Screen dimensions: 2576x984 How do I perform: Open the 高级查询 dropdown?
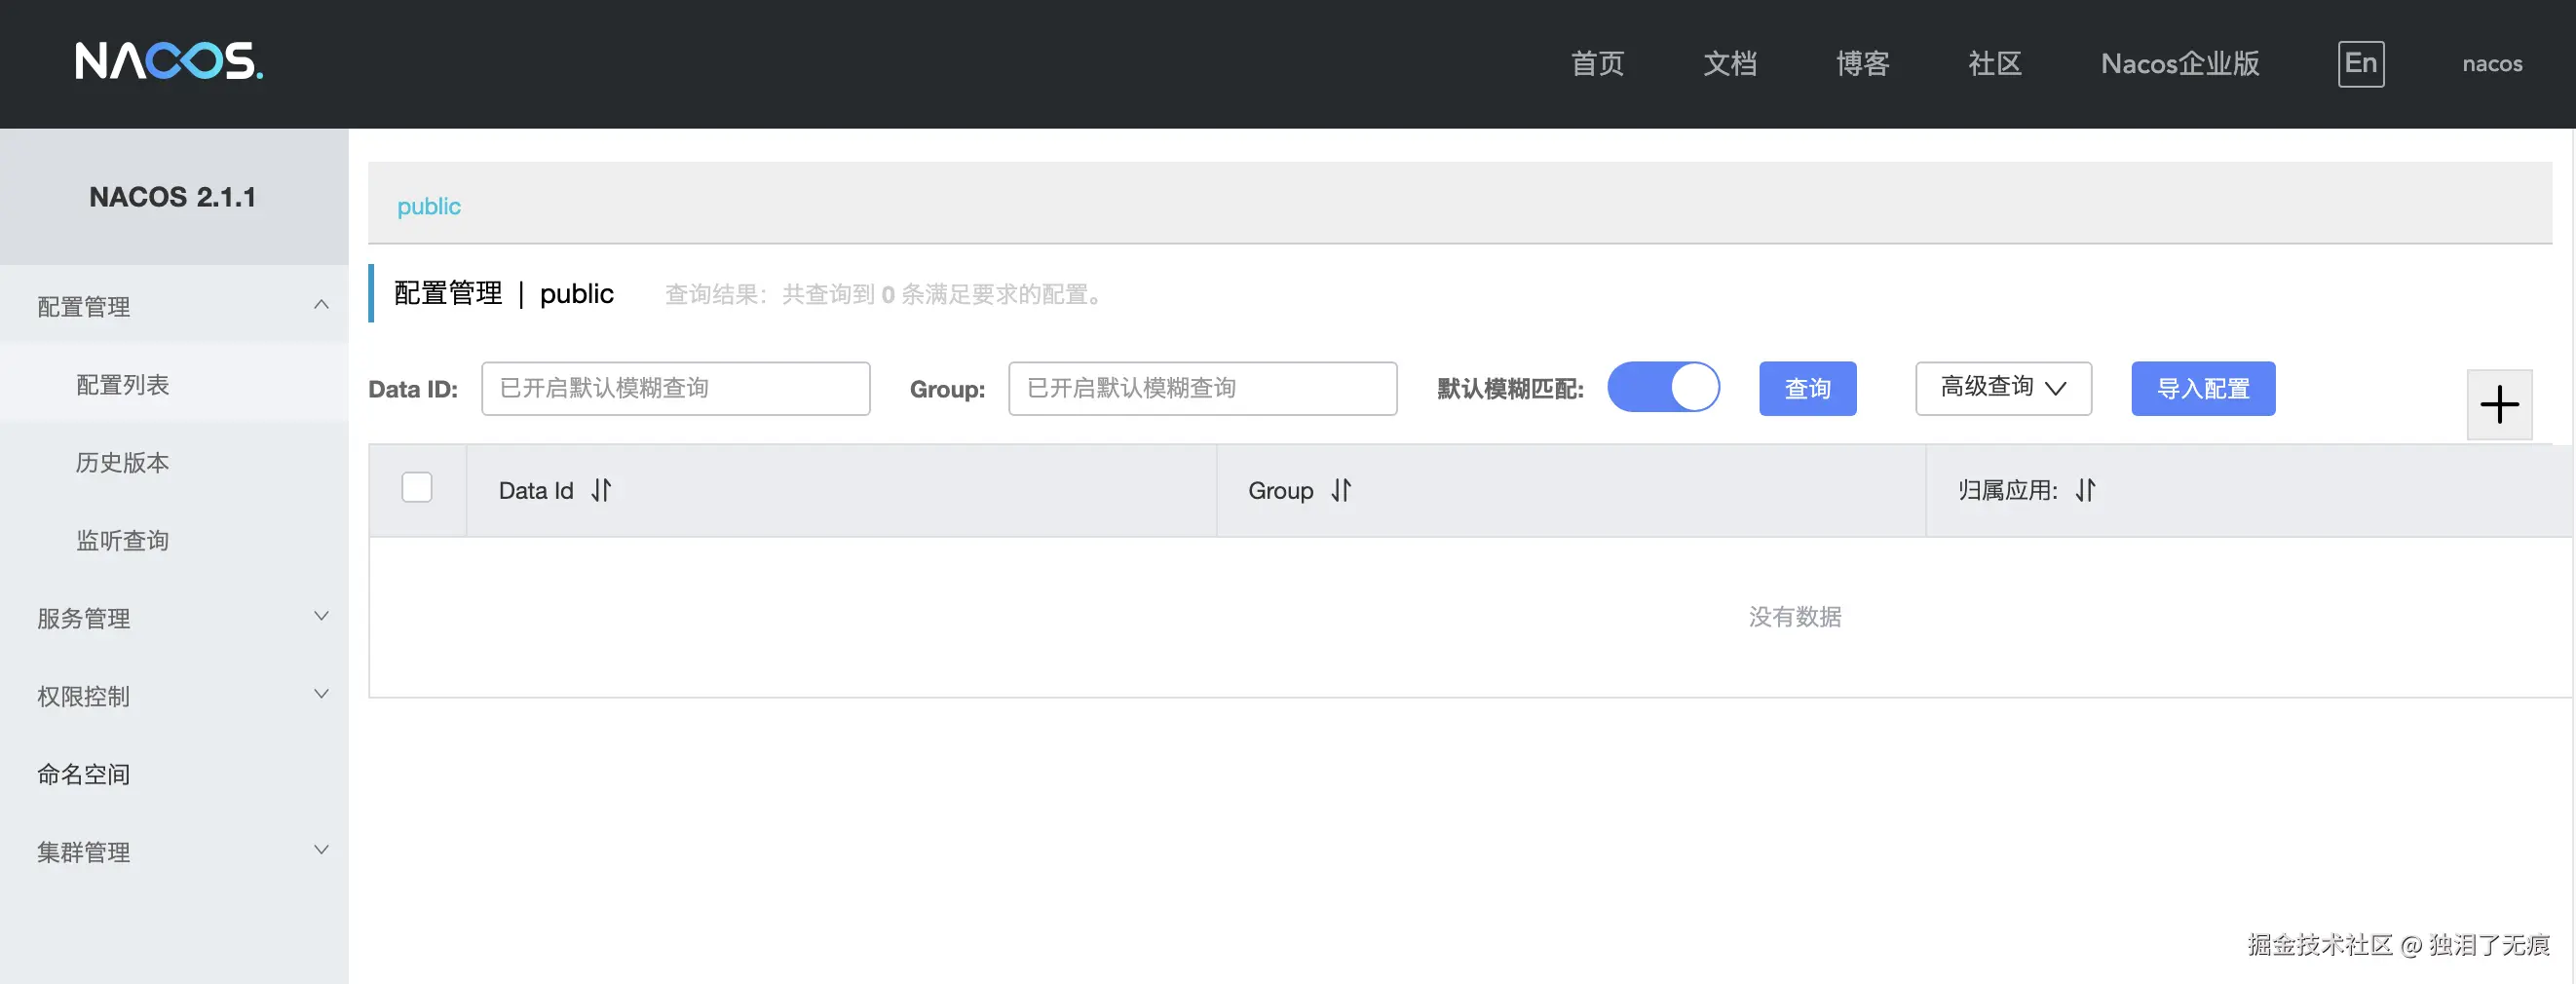(x=2003, y=388)
